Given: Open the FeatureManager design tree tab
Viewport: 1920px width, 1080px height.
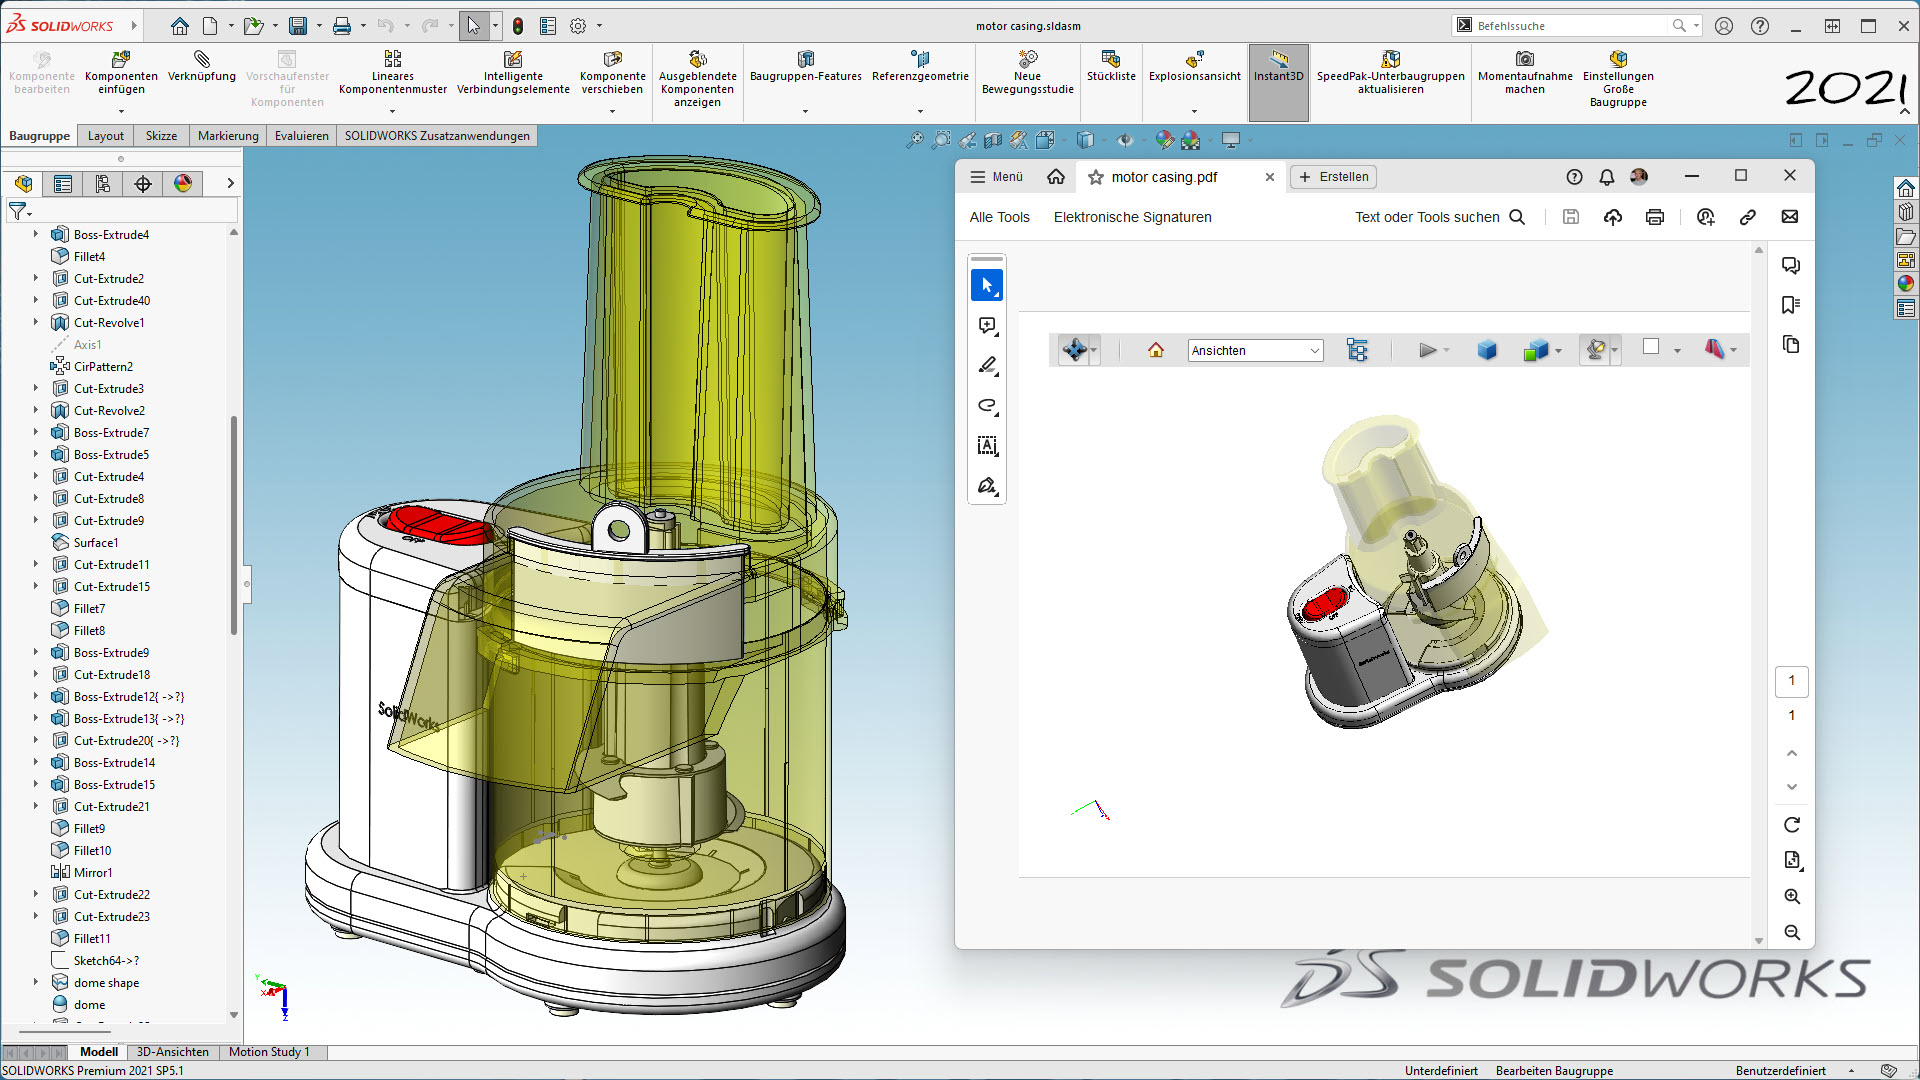Looking at the screenshot, I should tap(23, 184).
